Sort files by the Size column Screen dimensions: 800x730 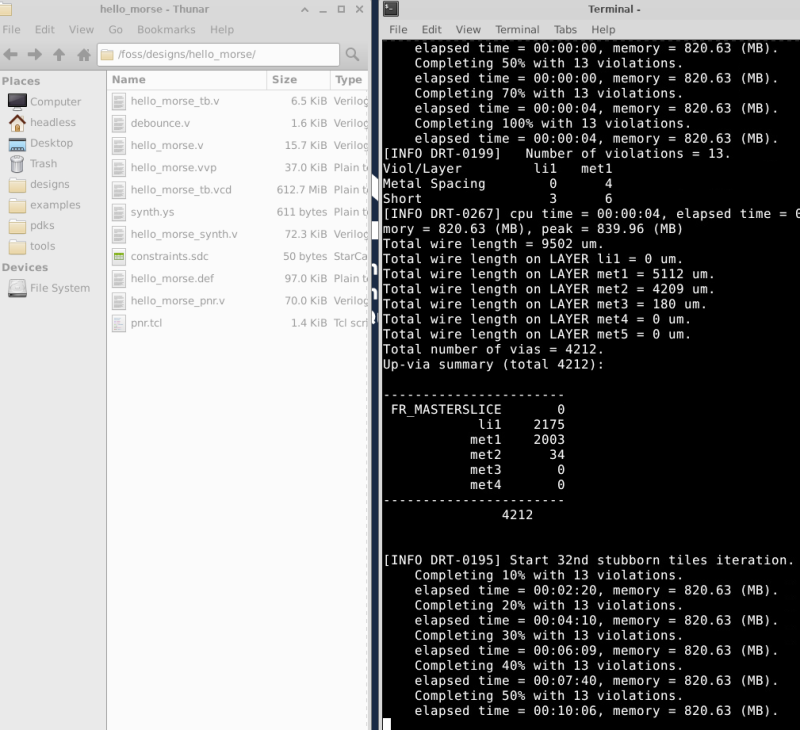[285, 79]
